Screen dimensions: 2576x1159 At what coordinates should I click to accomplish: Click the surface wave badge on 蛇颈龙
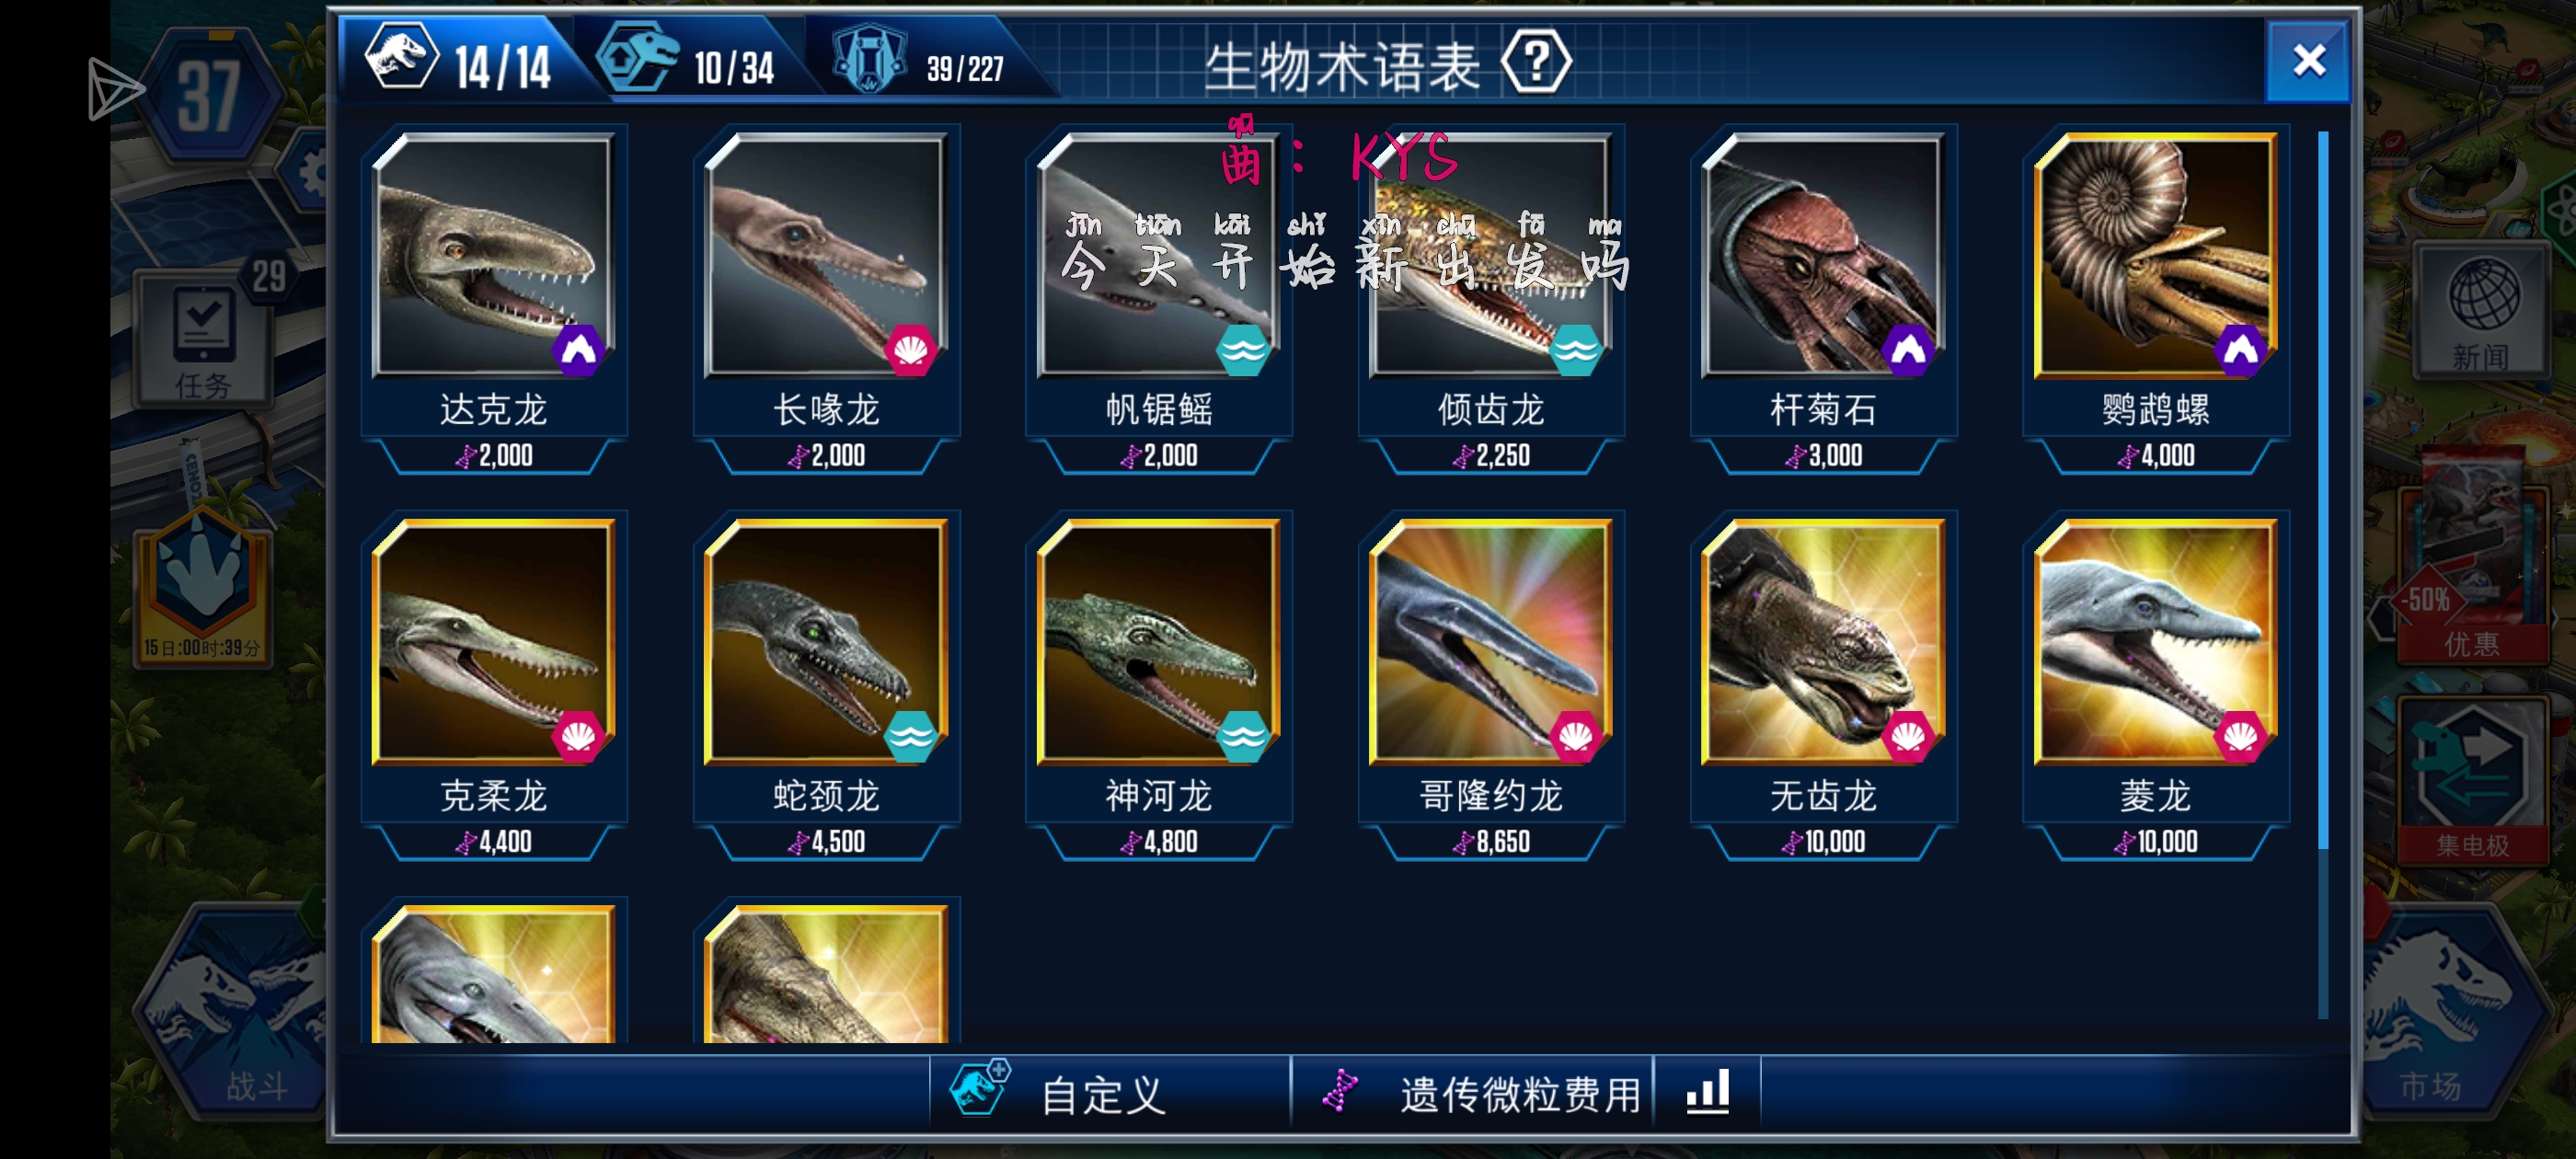coord(910,737)
